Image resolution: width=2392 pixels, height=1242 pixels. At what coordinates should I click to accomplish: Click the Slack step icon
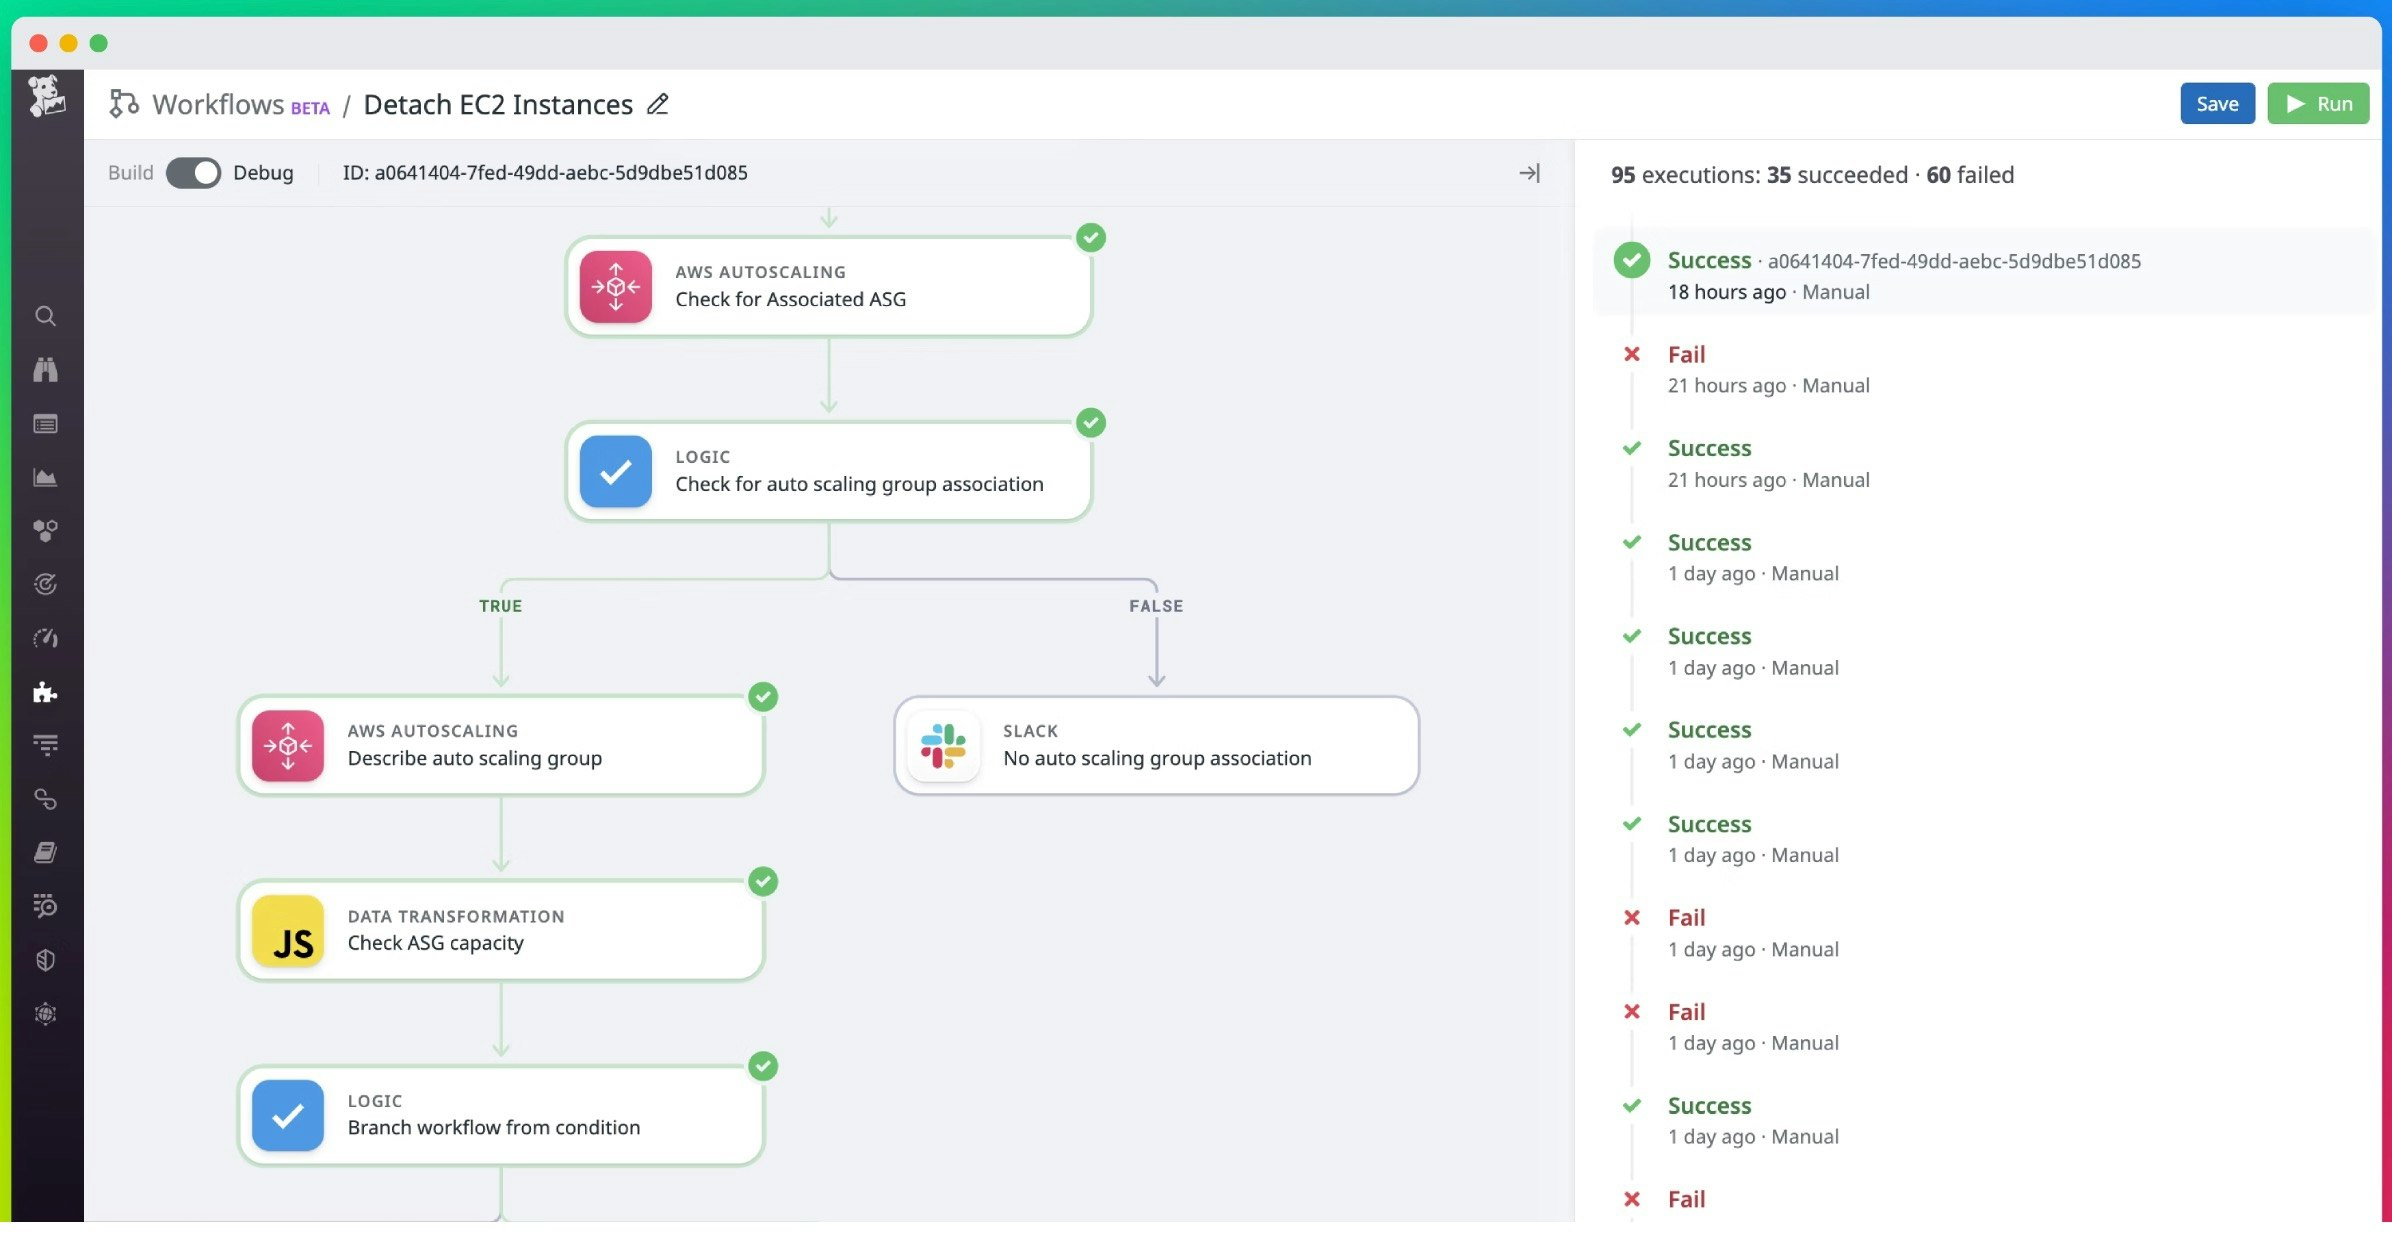(943, 746)
